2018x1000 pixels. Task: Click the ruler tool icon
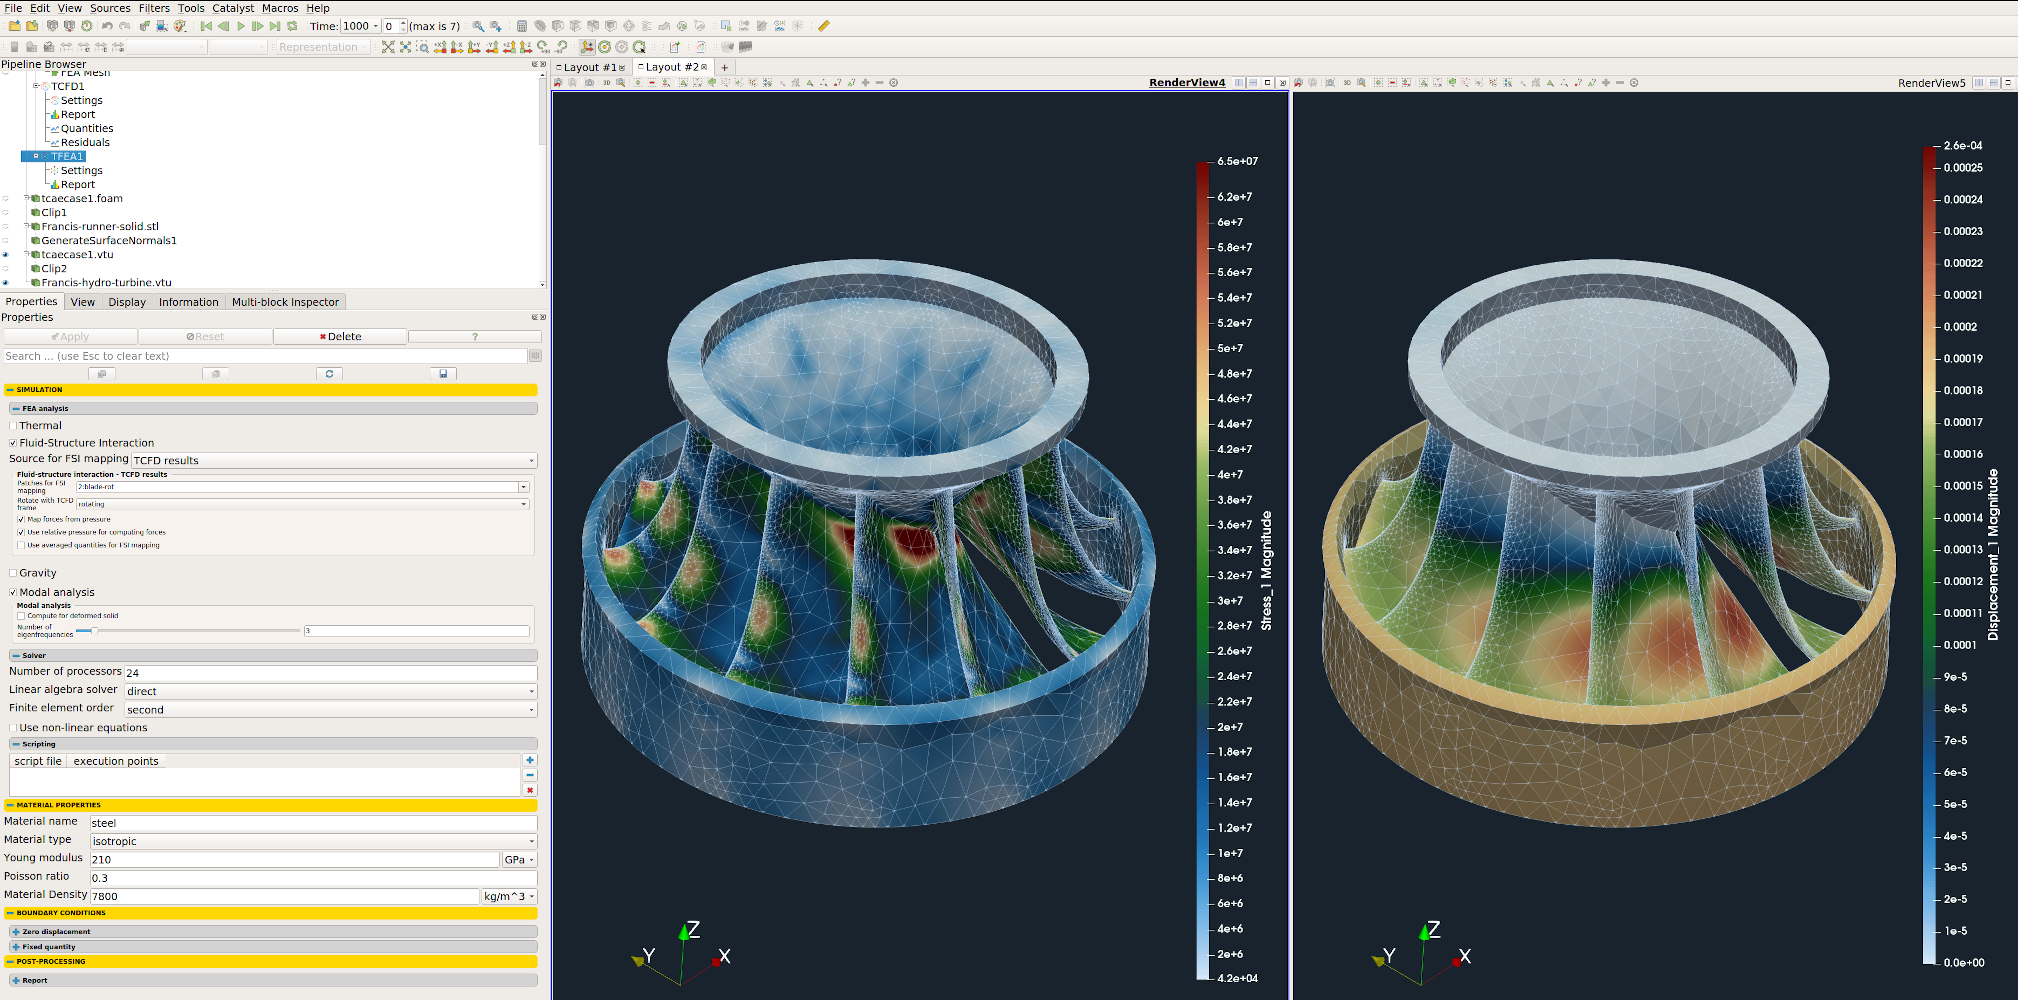point(824,26)
